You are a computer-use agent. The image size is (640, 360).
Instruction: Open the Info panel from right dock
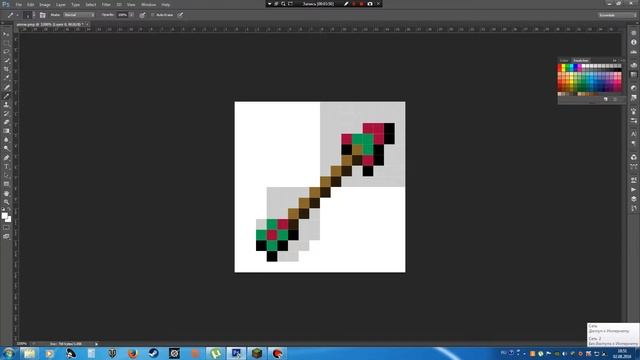point(633,42)
